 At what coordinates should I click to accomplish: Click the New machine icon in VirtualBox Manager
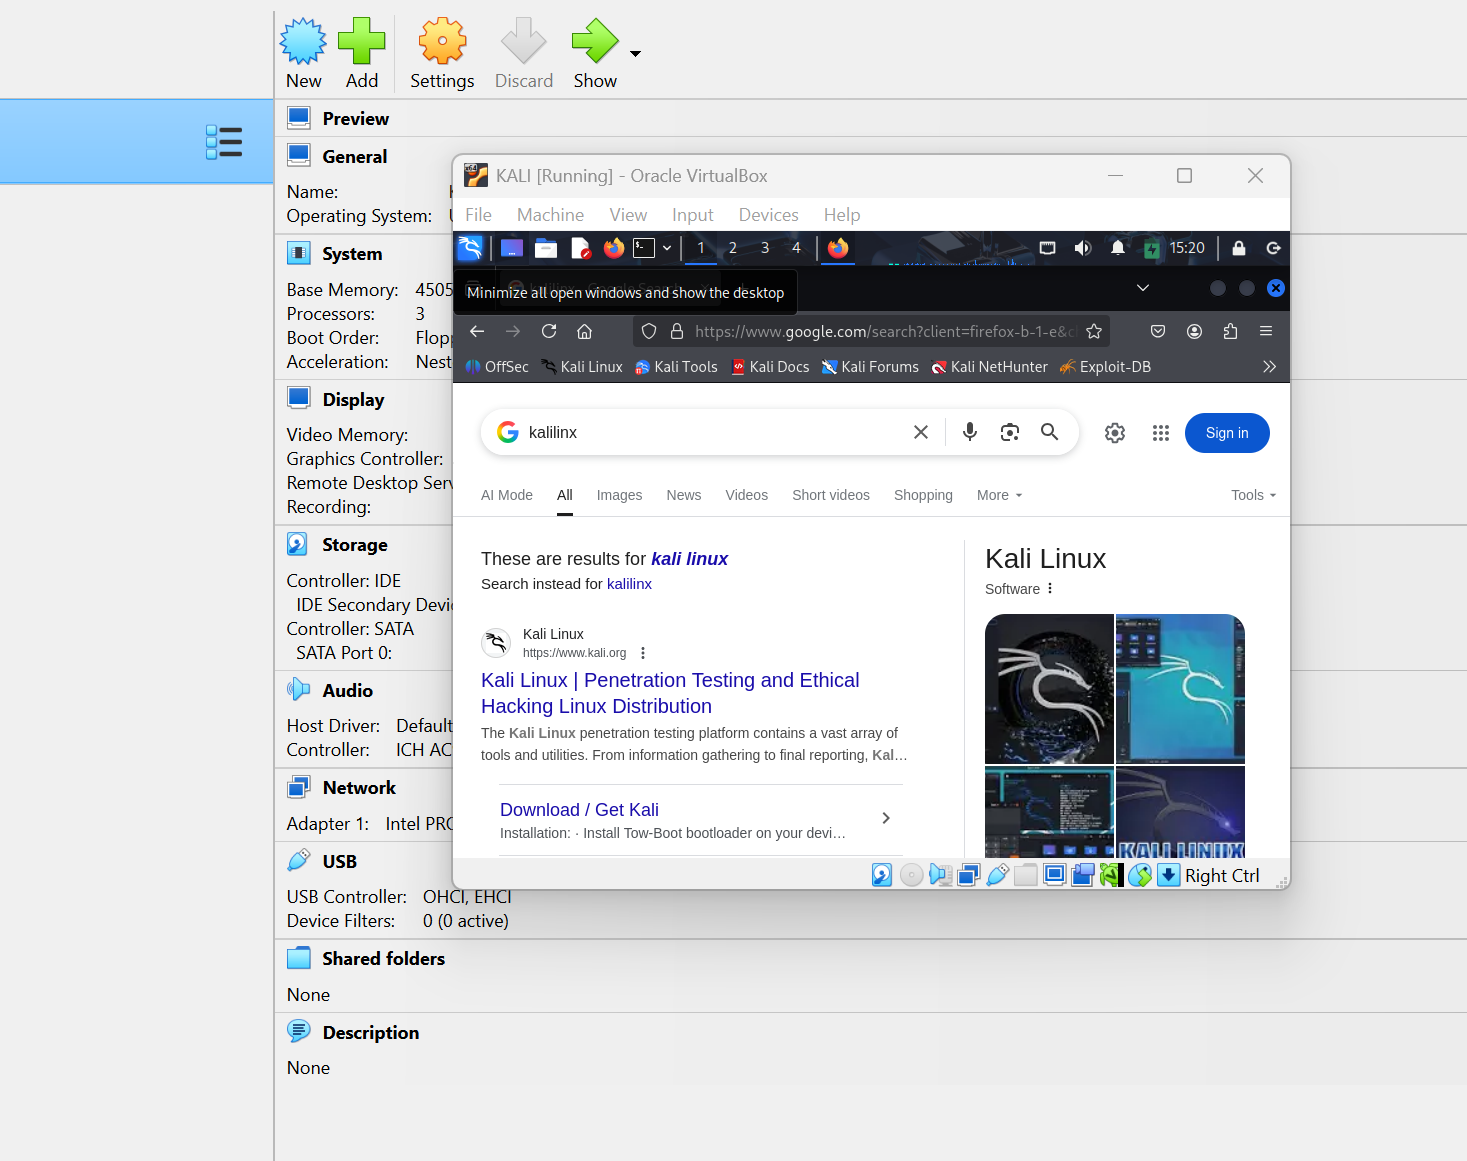pyautogui.click(x=303, y=41)
